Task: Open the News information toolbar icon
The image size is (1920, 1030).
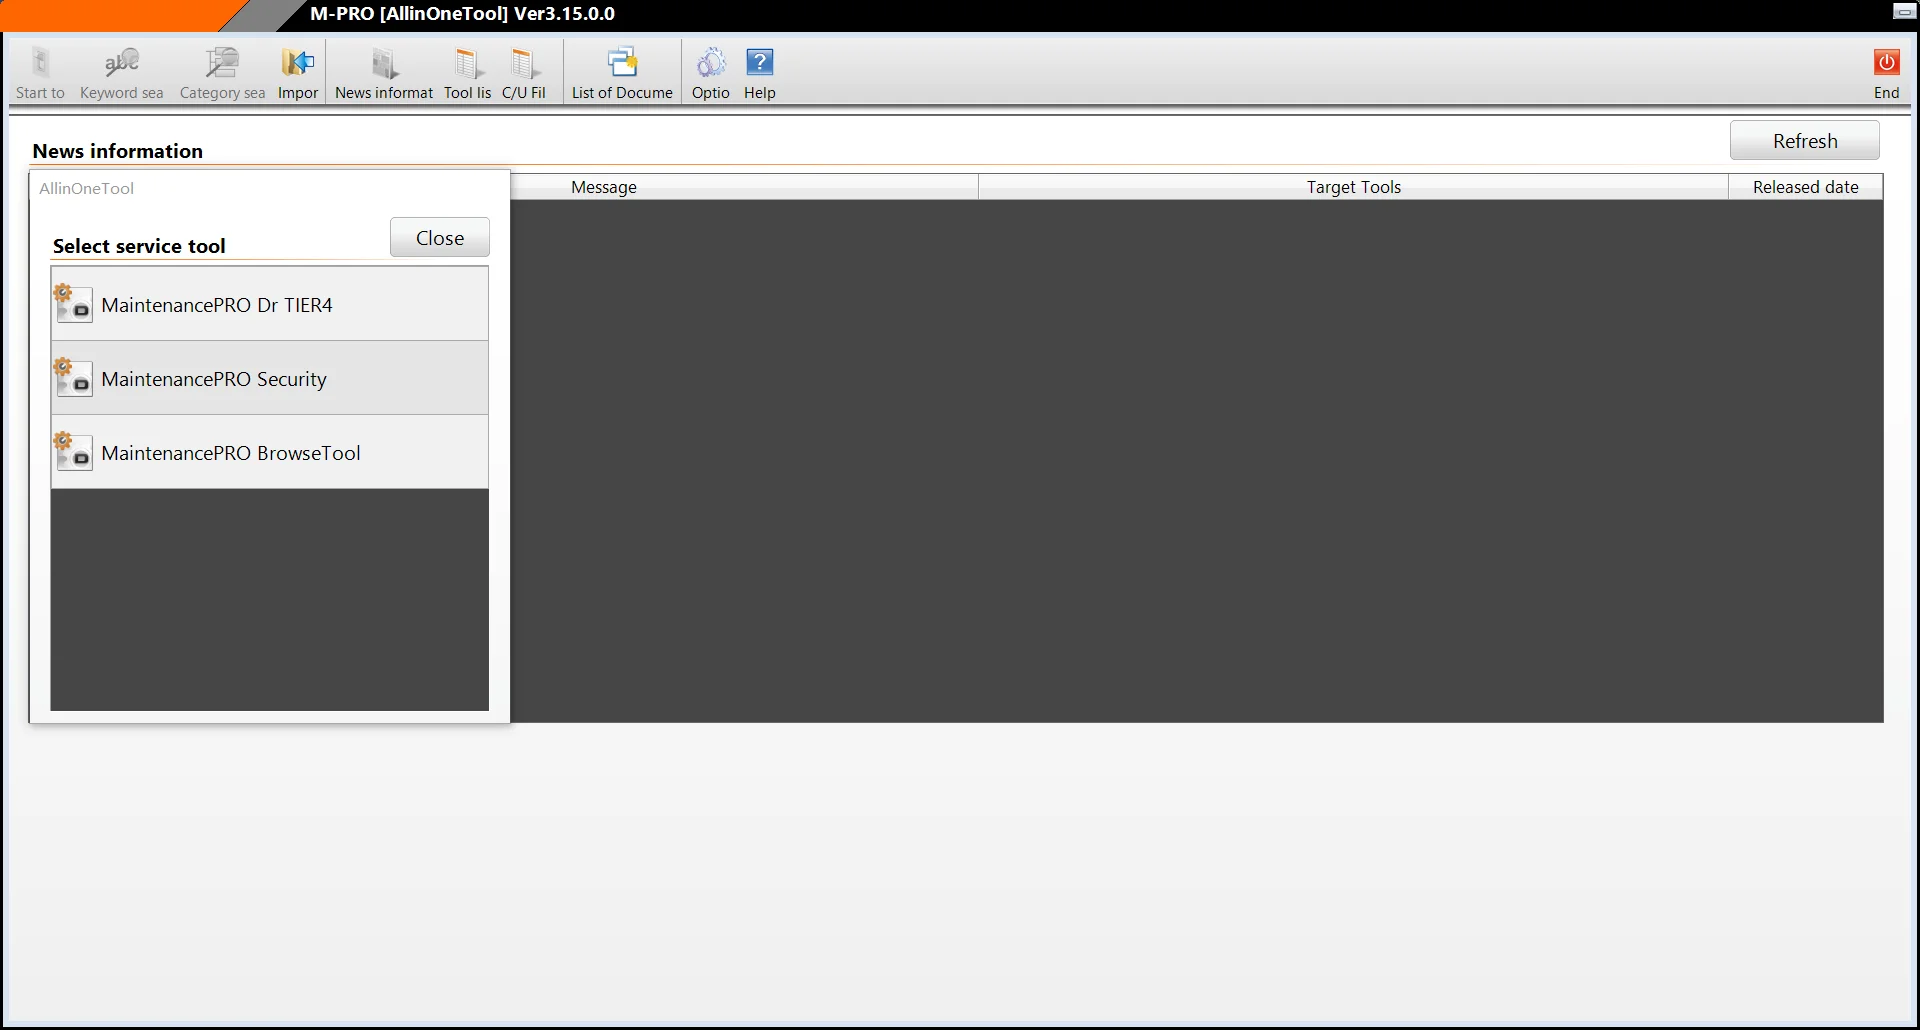Action: (x=384, y=63)
